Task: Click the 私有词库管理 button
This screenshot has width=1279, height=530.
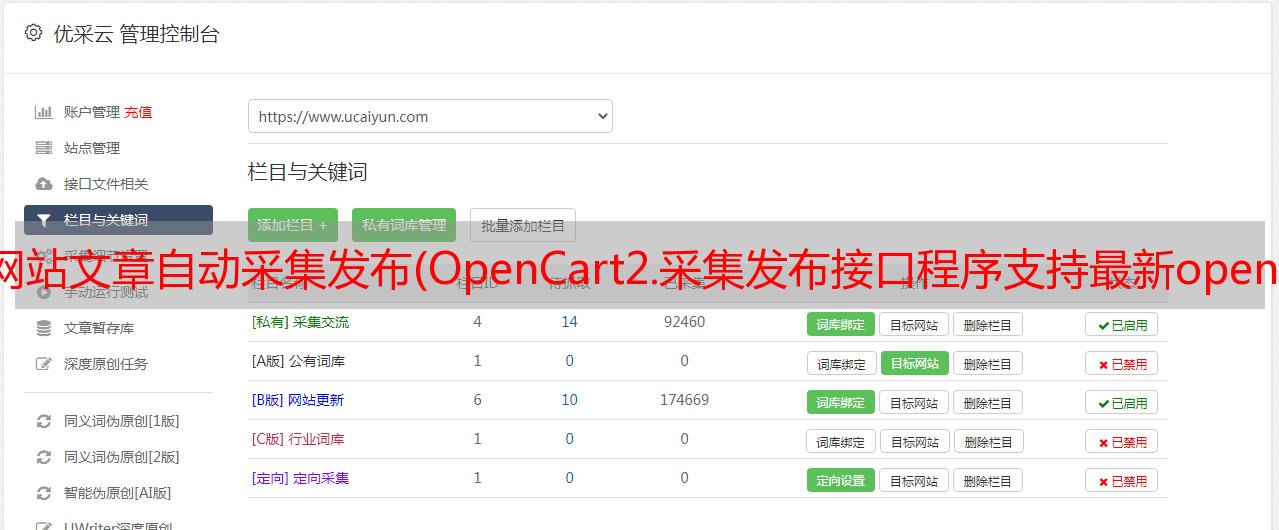Action: [404, 225]
